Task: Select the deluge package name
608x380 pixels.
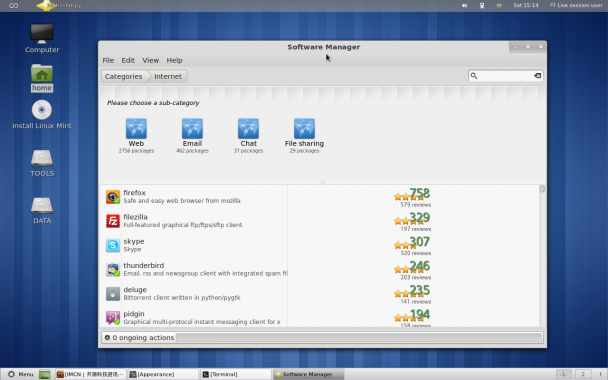Action: [x=135, y=290]
